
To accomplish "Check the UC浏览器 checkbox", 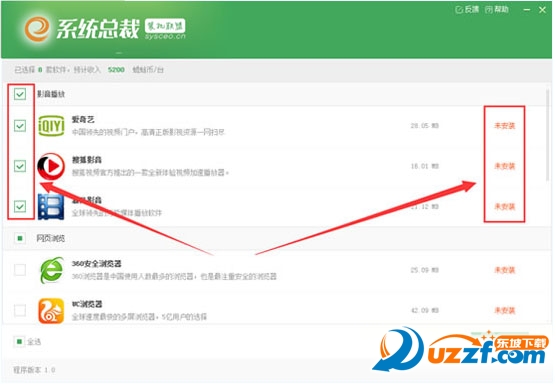I will pos(20,310).
